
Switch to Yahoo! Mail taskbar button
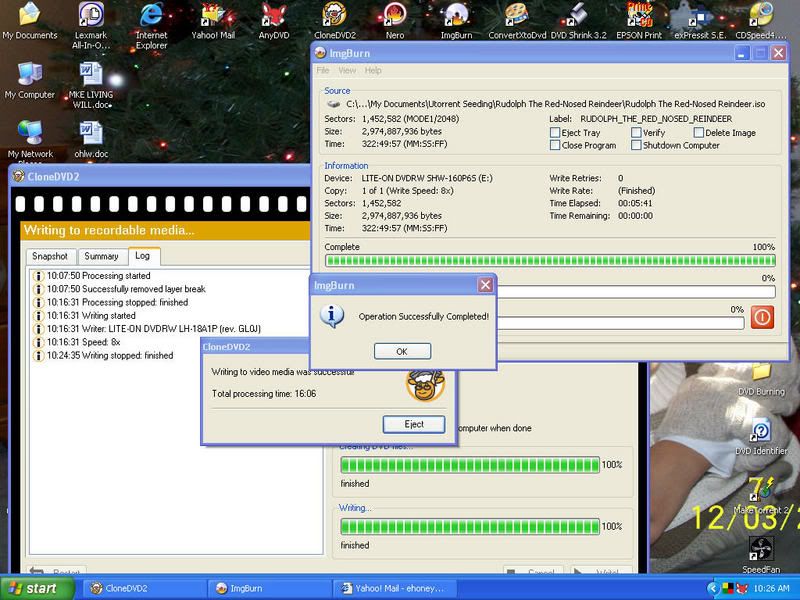coord(394,588)
